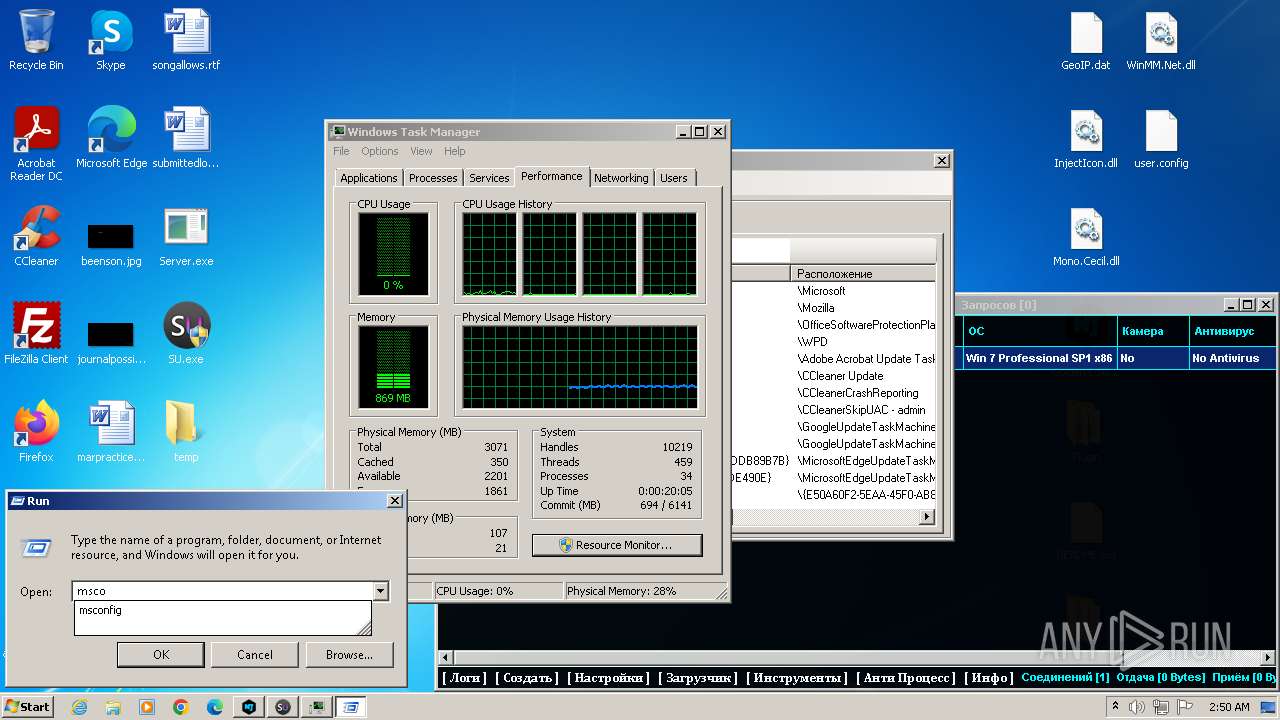This screenshot has width=1280, height=720.
Task: Confirm the Run dialog with OK
Action: pyautogui.click(x=161, y=655)
